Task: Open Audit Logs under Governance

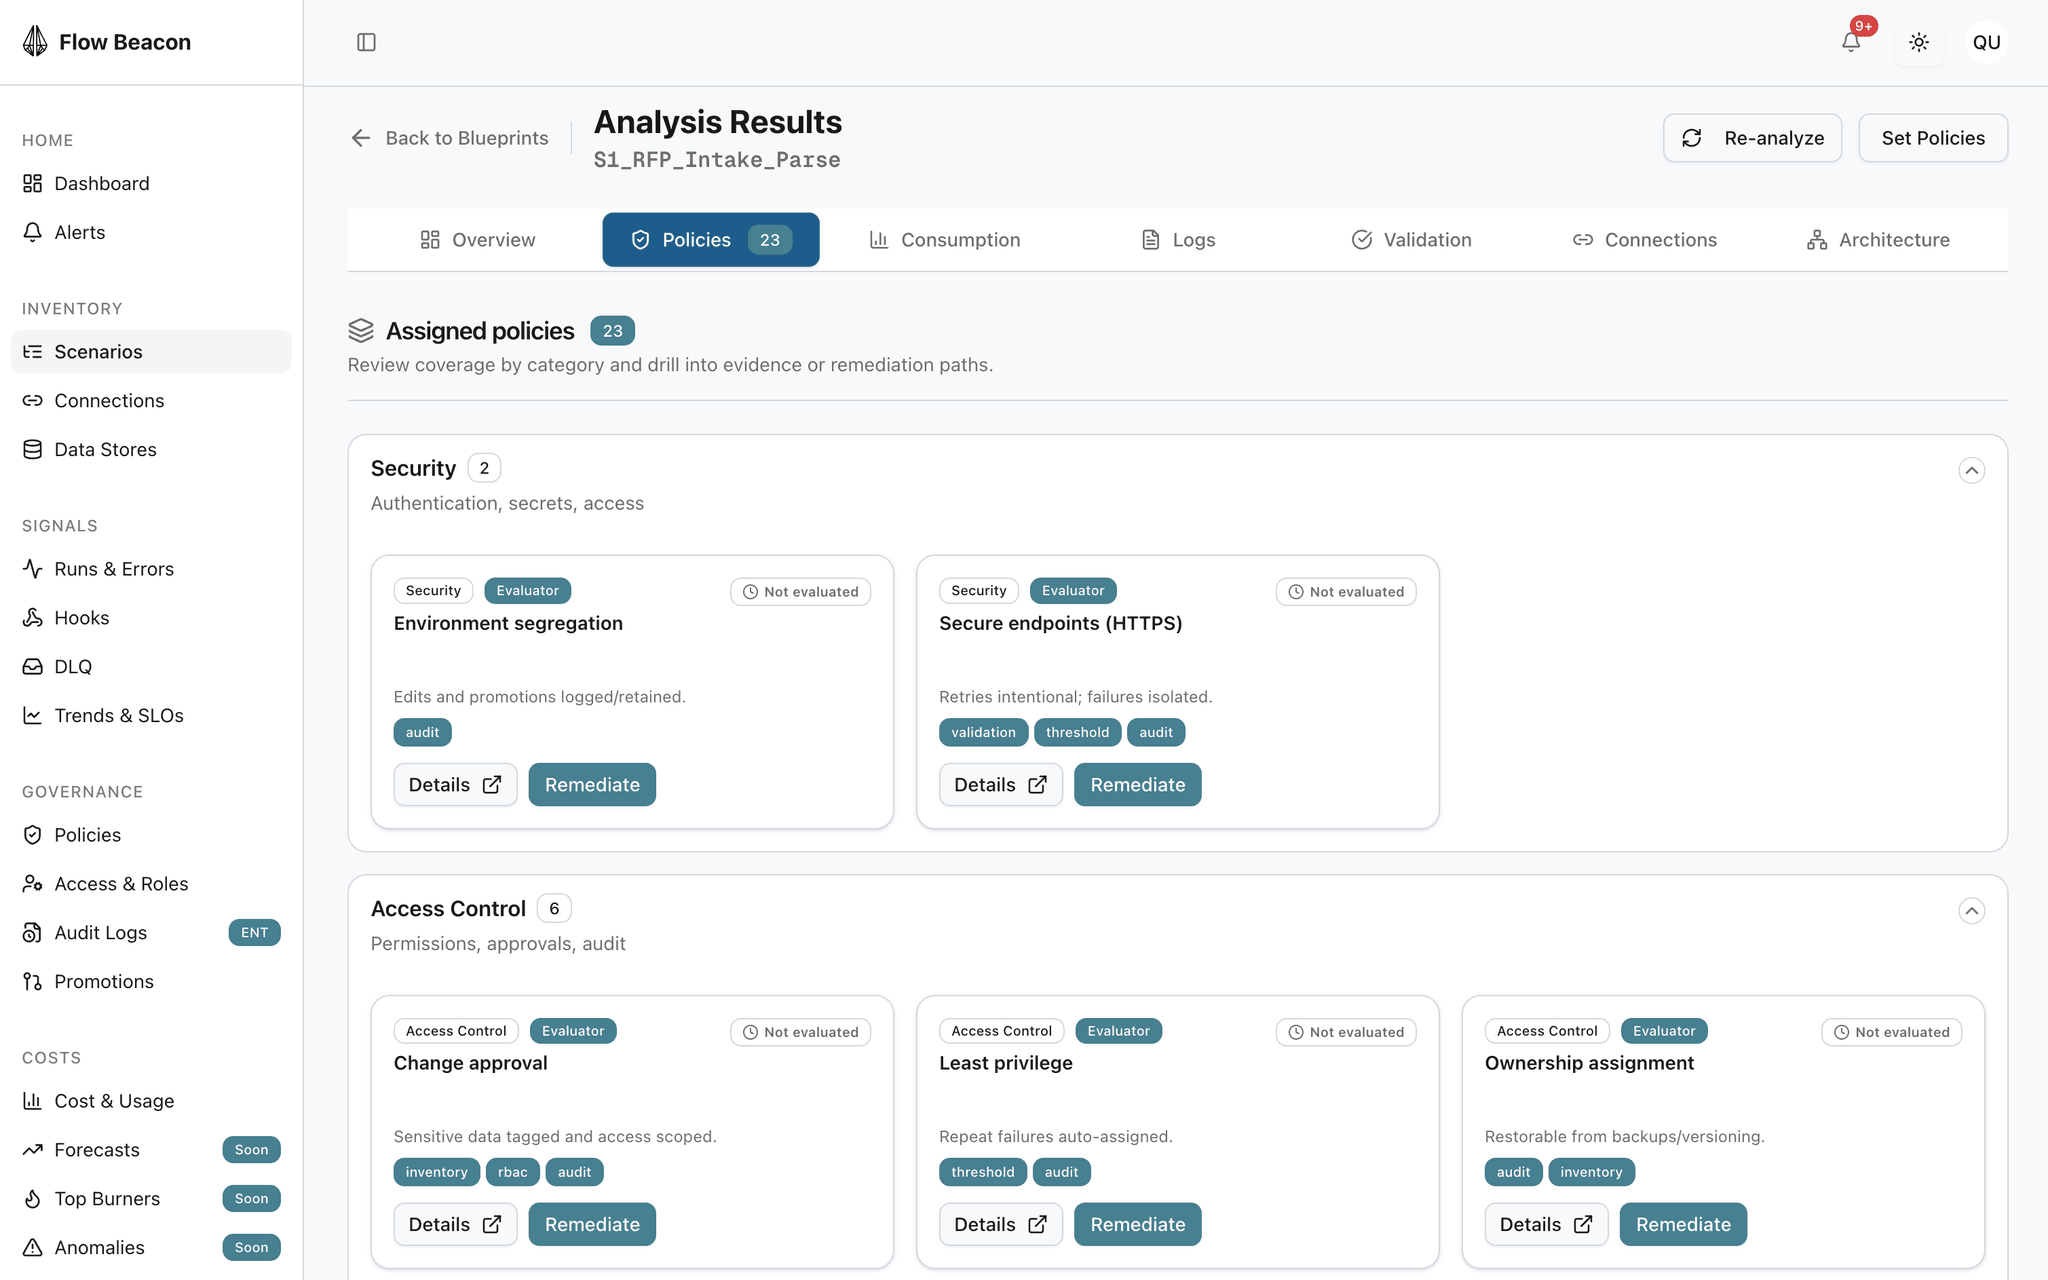Action: point(101,932)
